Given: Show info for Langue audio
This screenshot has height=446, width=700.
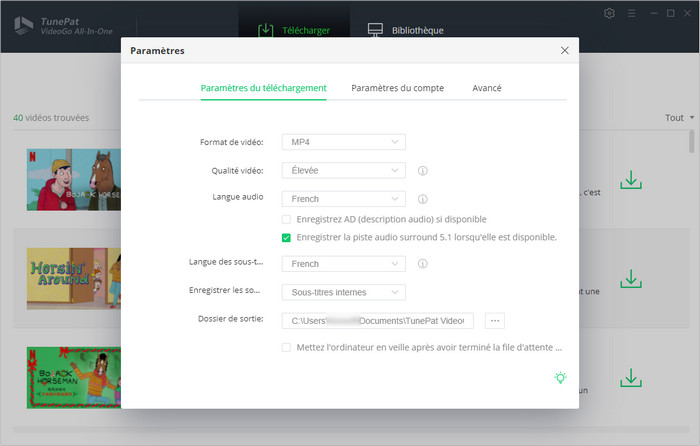Looking at the screenshot, I should pos(422,199).
